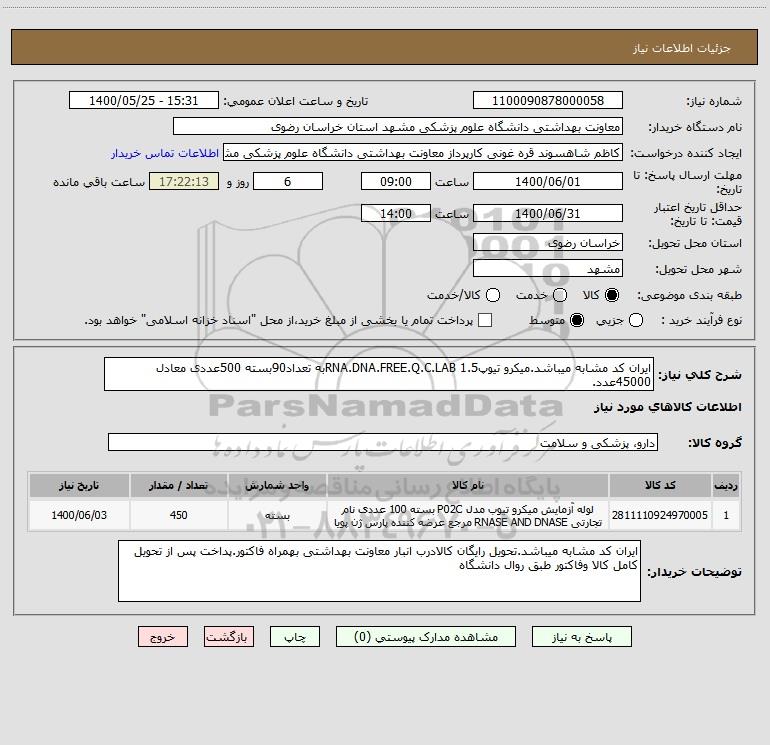Click the شماره نیاز field 1100090878000058
The image size is (770, 745).
click(548, 101)
